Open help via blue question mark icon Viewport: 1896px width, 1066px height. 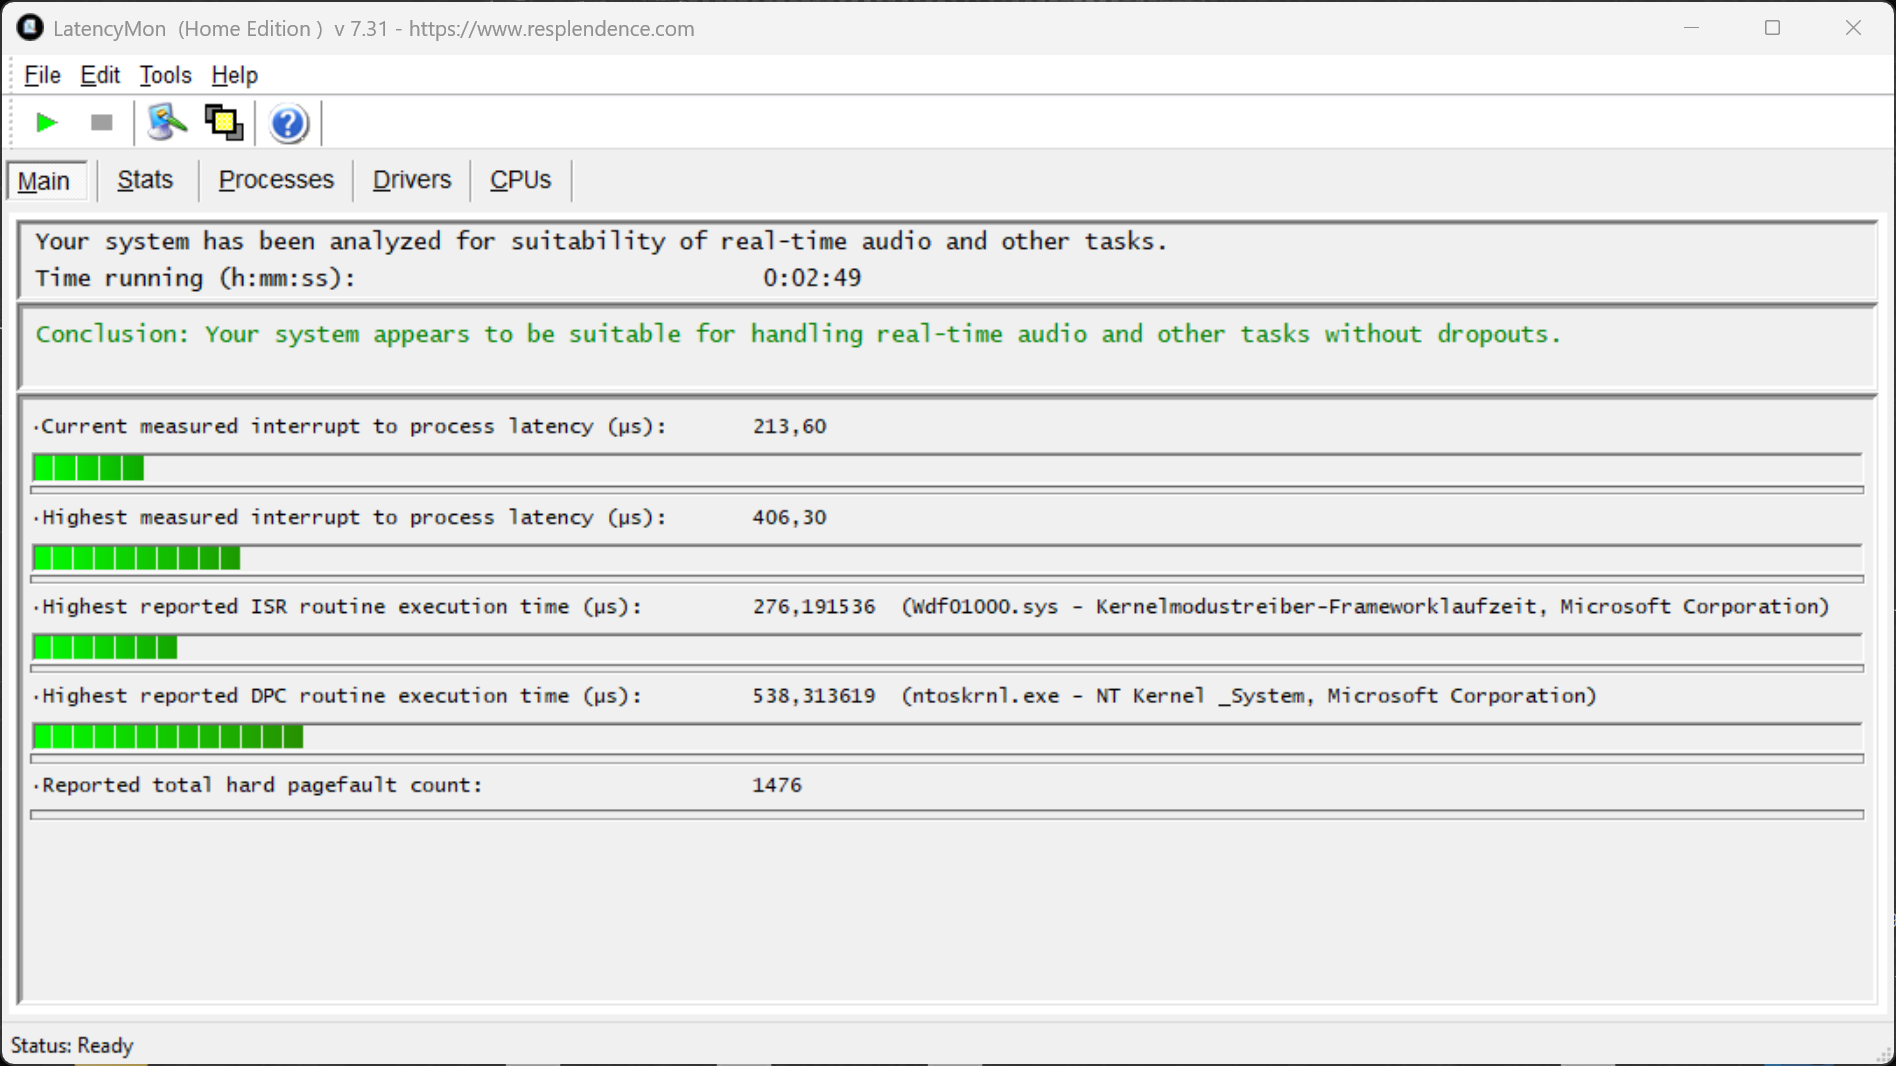pos(288,124)
